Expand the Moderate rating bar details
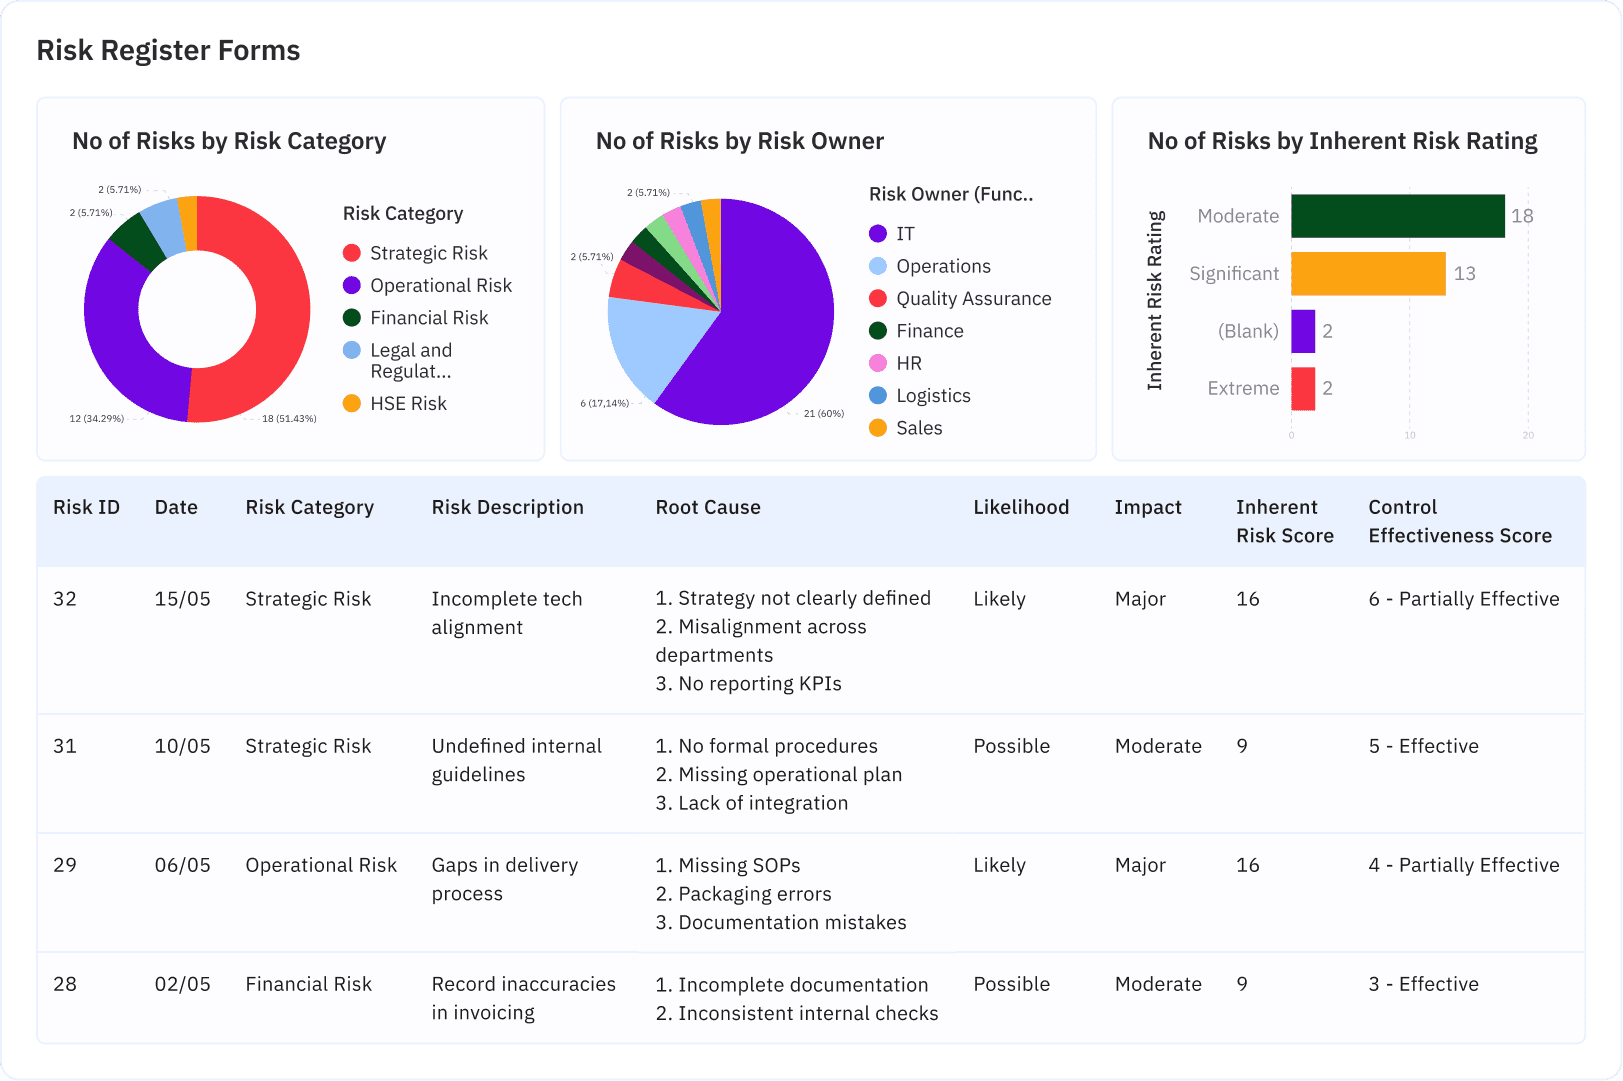 pos(1396,215)
